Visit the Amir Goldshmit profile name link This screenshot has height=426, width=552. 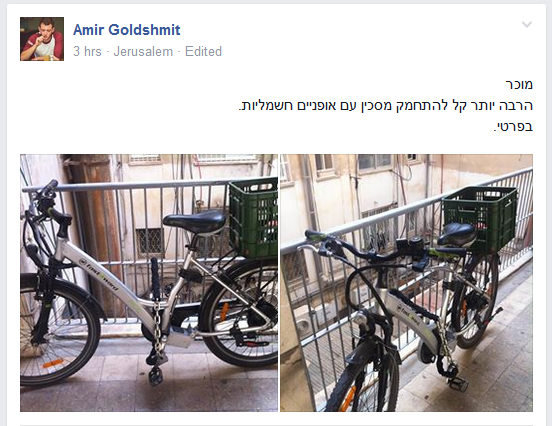[x=126, y=30]
